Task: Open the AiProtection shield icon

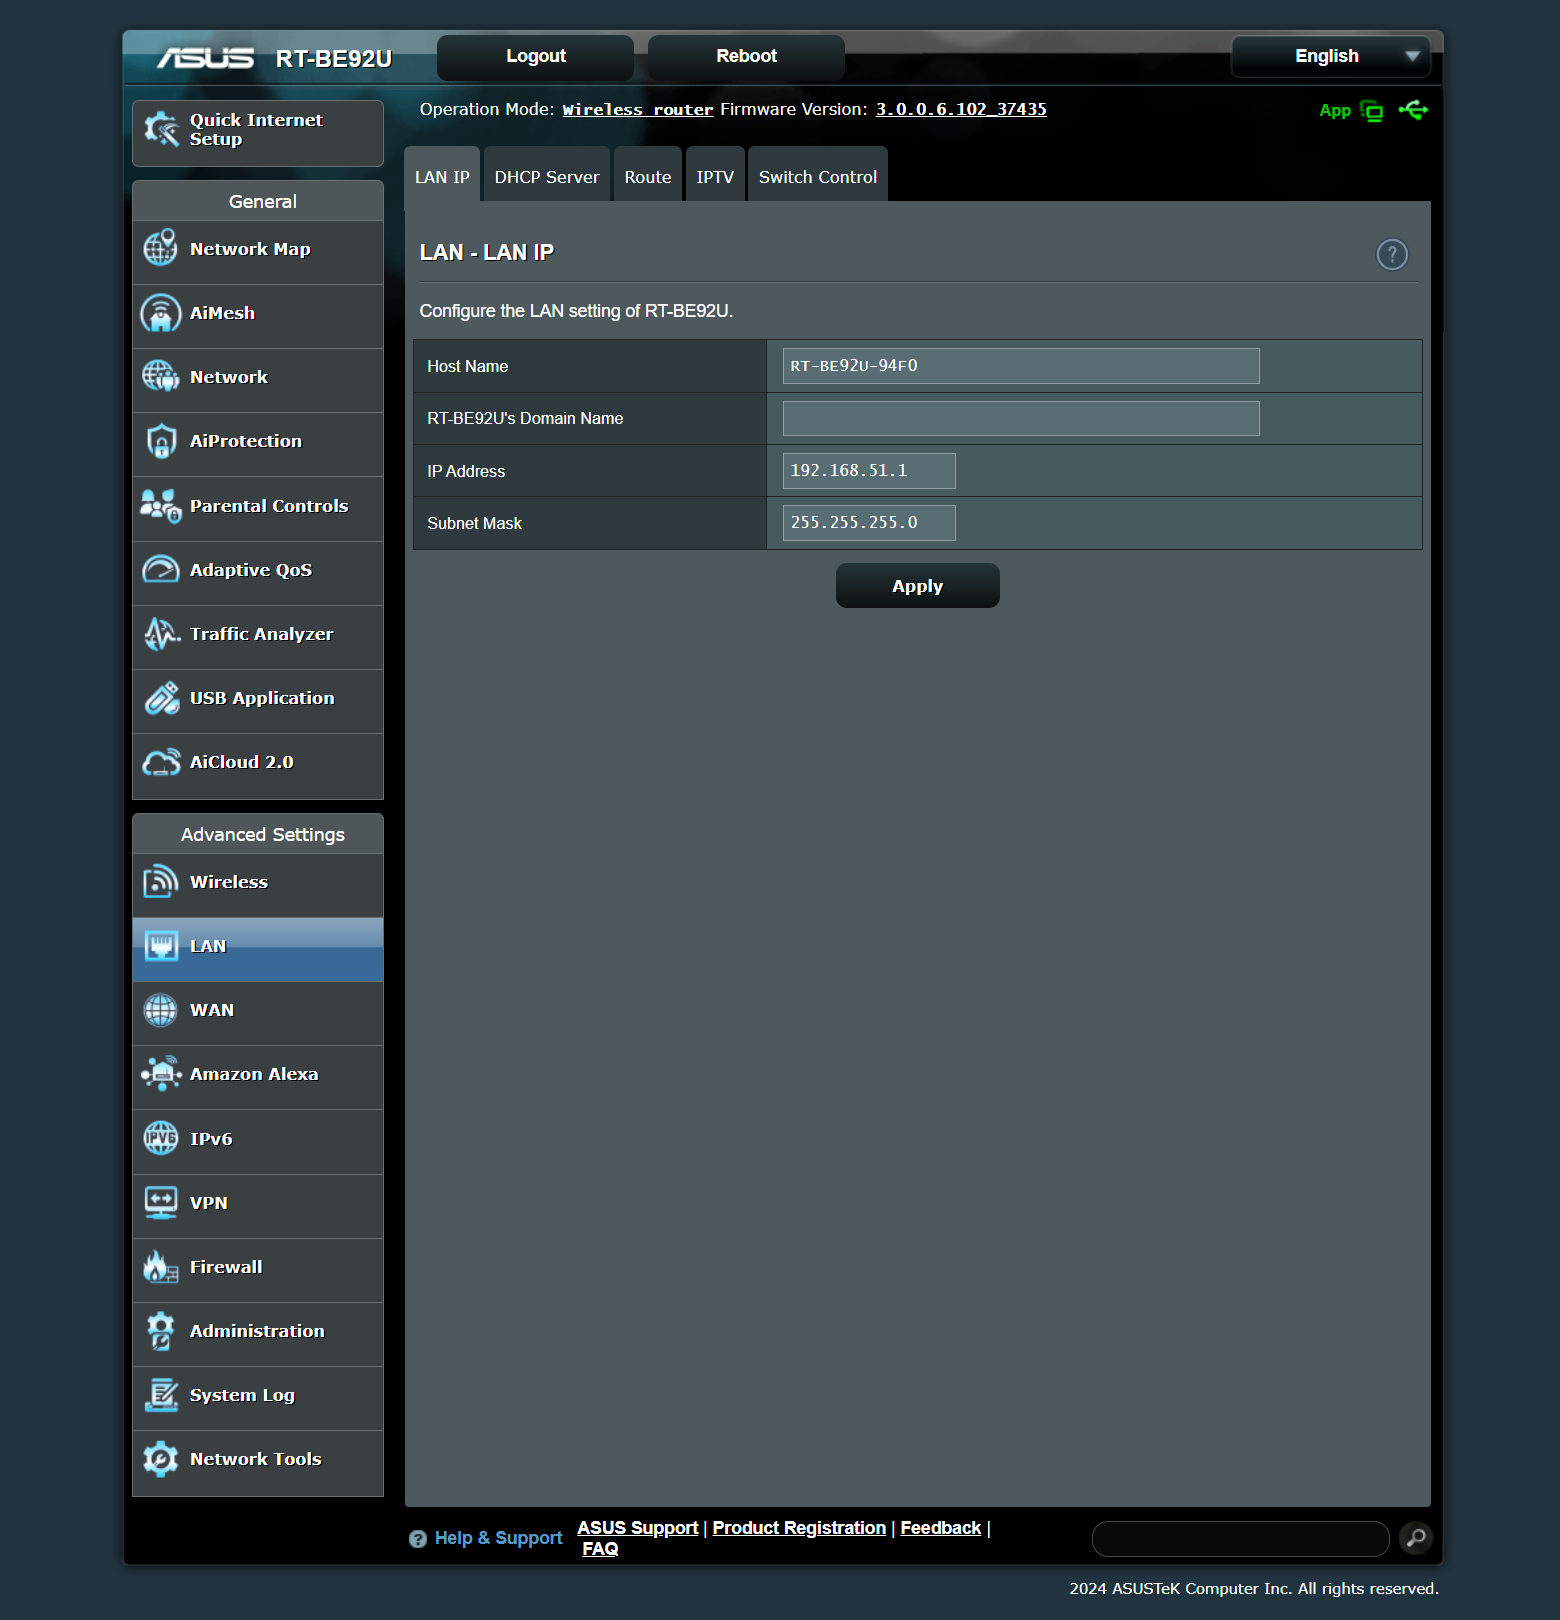Action: 161,441
